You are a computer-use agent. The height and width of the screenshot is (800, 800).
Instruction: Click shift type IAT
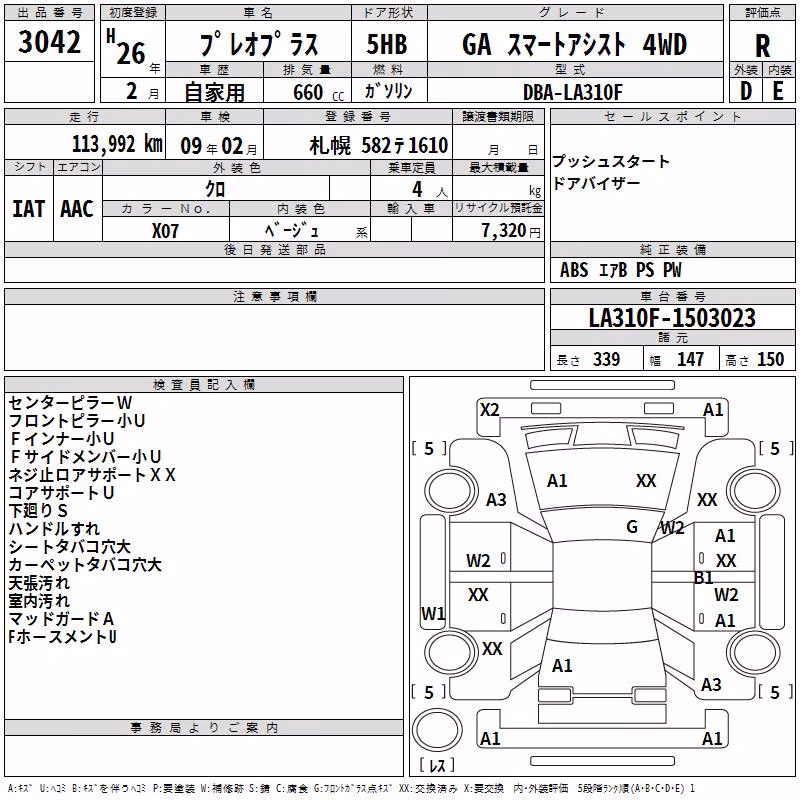pos(28,209)
